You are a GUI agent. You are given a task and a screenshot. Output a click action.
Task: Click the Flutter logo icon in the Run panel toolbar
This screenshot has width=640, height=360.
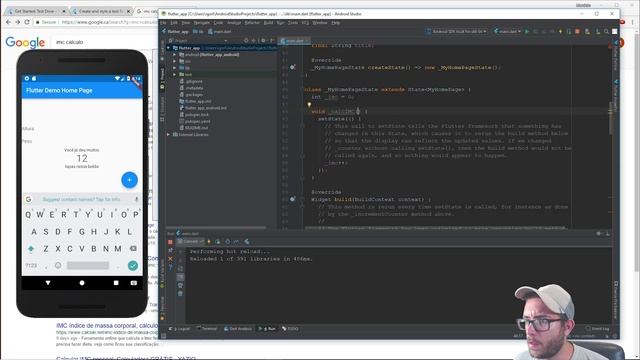247,242
